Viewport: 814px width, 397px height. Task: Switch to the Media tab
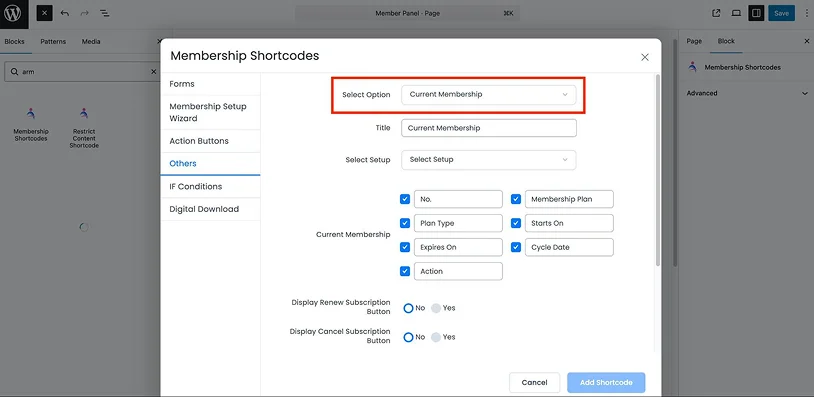[x=91, y=42]
